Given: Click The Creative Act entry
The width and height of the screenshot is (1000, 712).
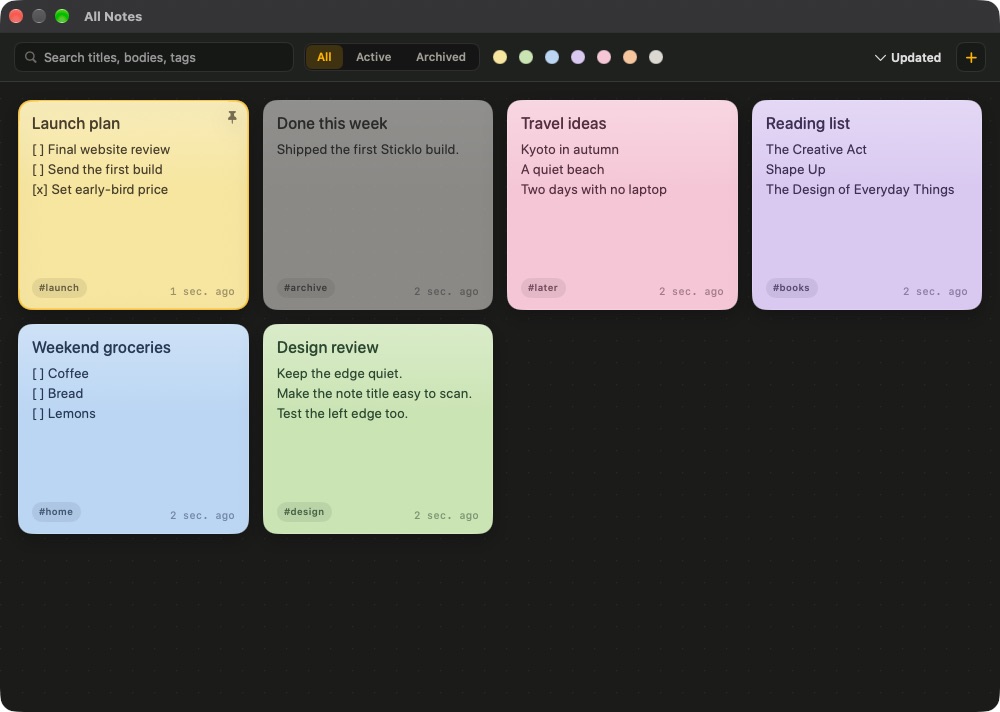Looking at the screenshot, I should 816,149.
